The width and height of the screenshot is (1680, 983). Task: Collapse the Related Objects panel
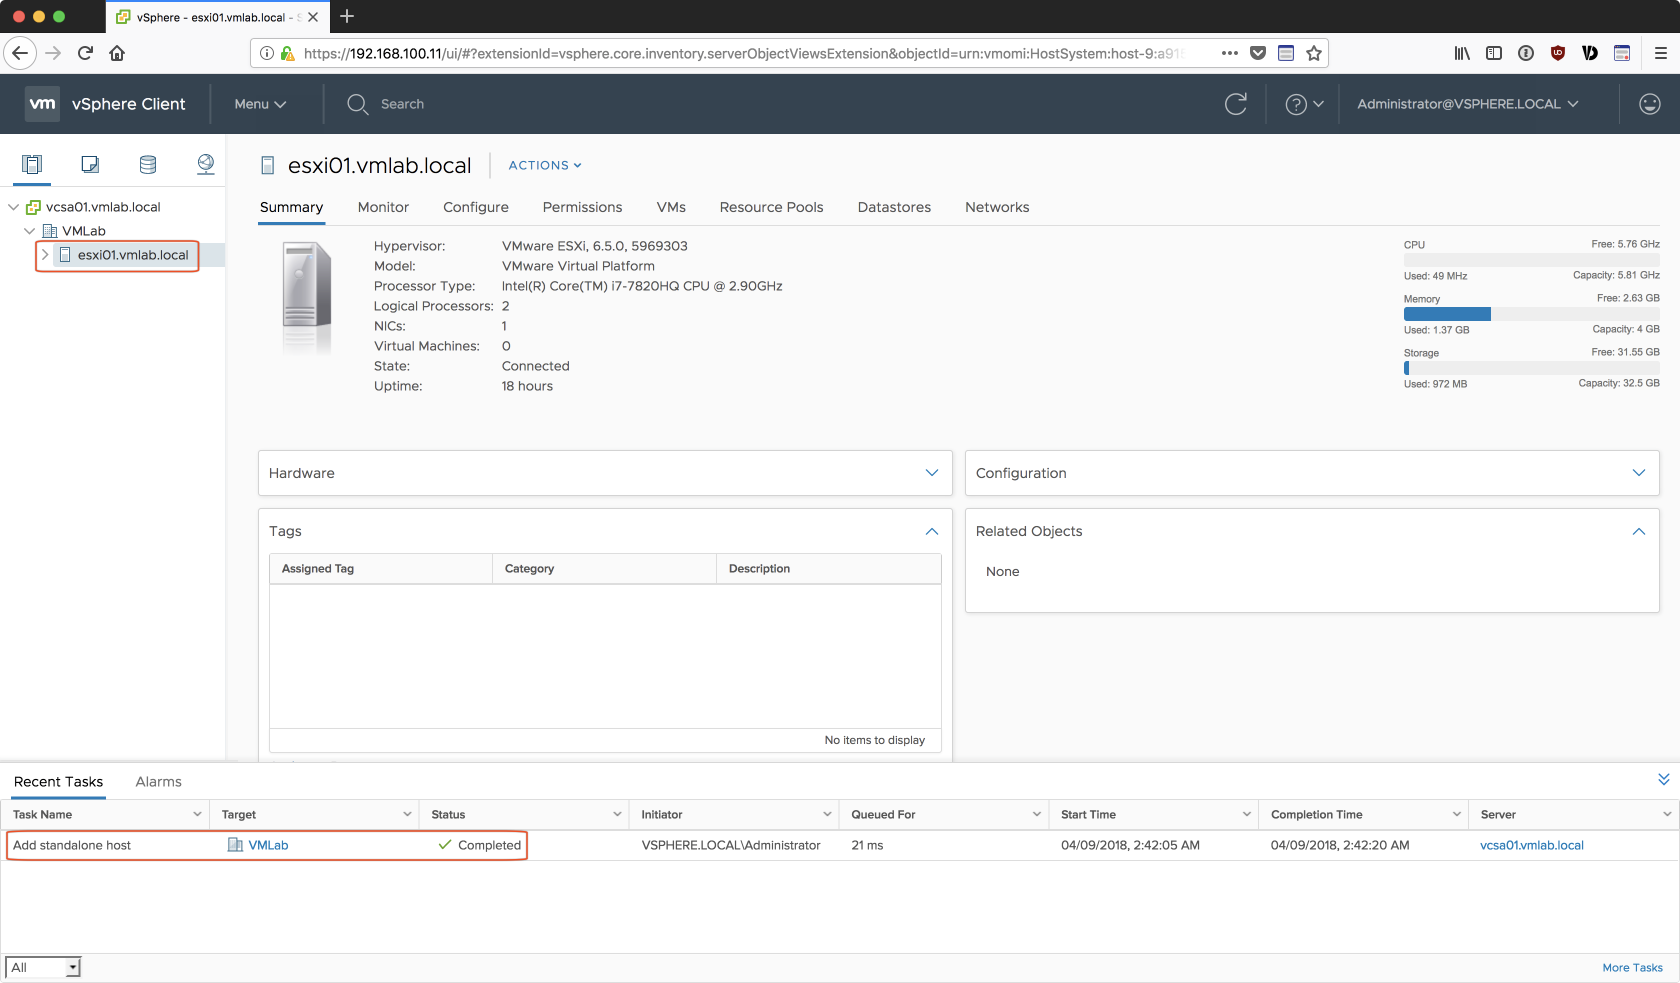pyautogui.click(x=1638, y=531)
